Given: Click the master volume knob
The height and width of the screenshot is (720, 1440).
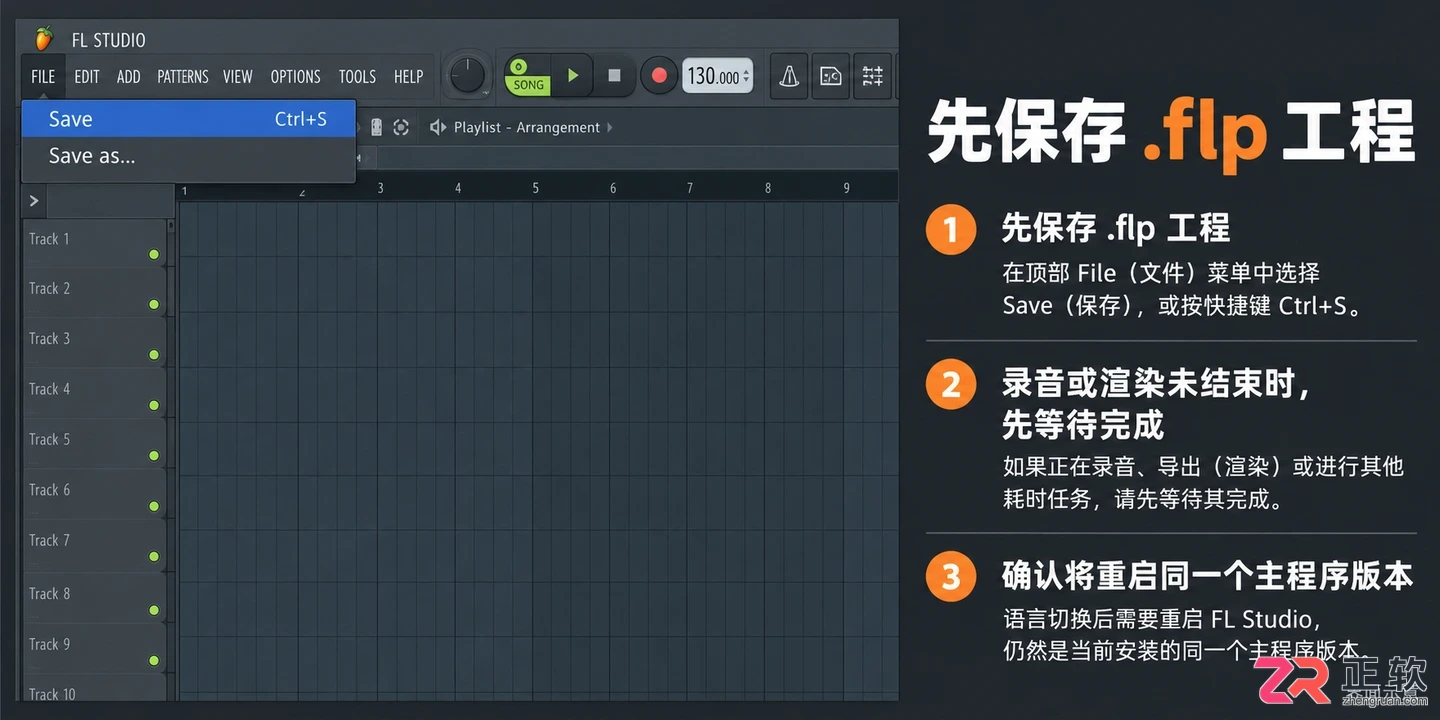Looking at the screenshot, I should (467, 76).
